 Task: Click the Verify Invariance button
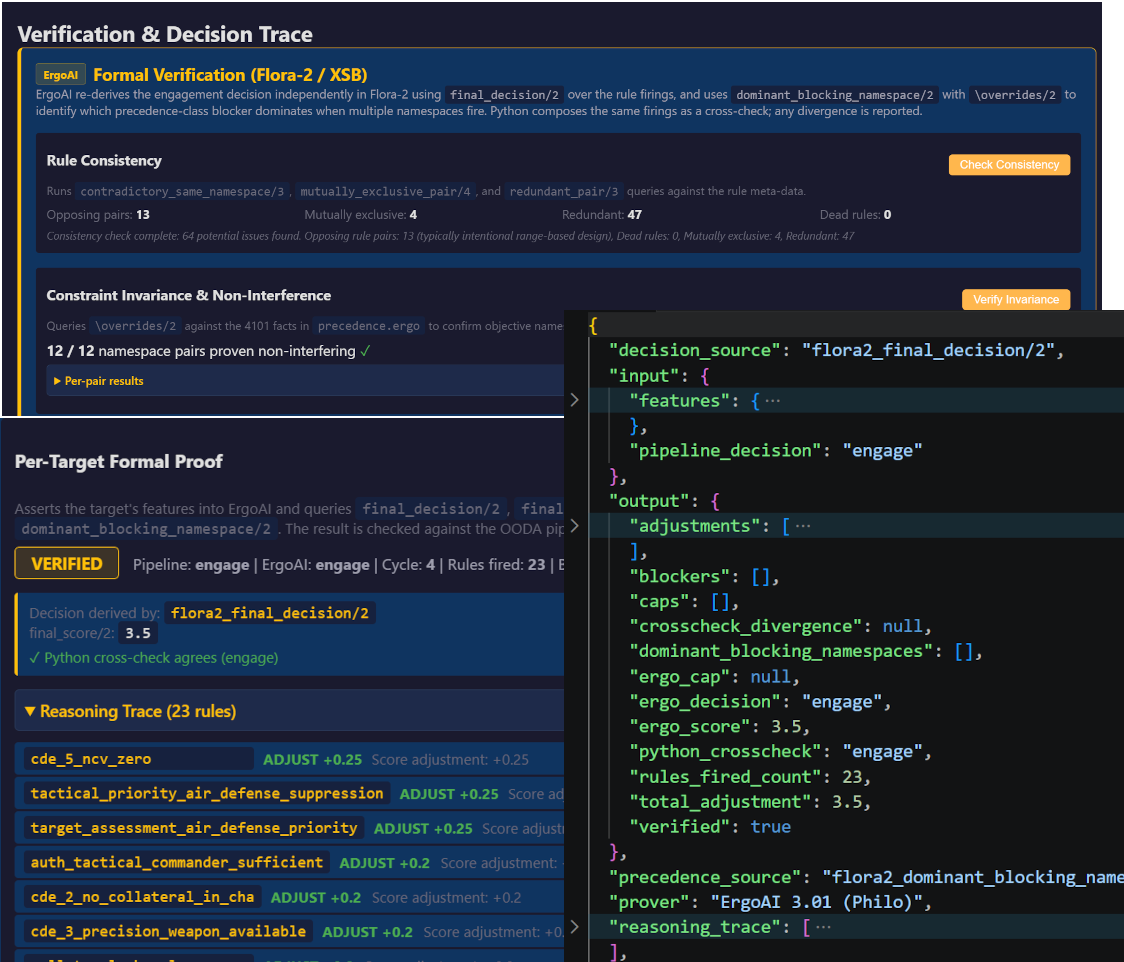[x=1015, y=300]
